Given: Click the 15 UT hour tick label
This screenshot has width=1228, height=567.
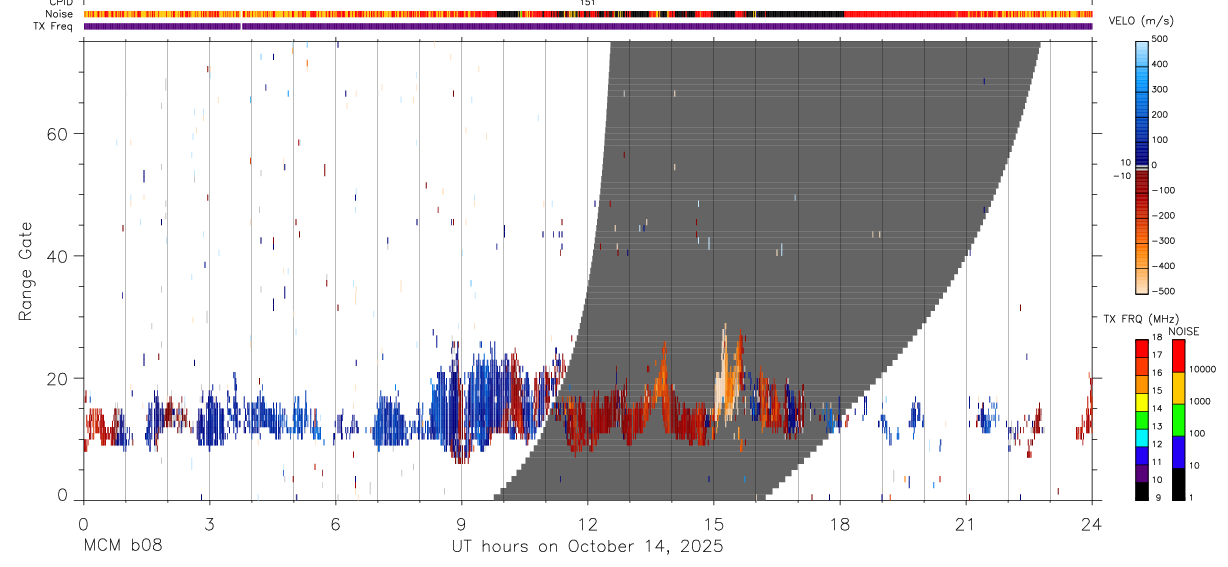Looking at the screenshot, I should [713, 524].
